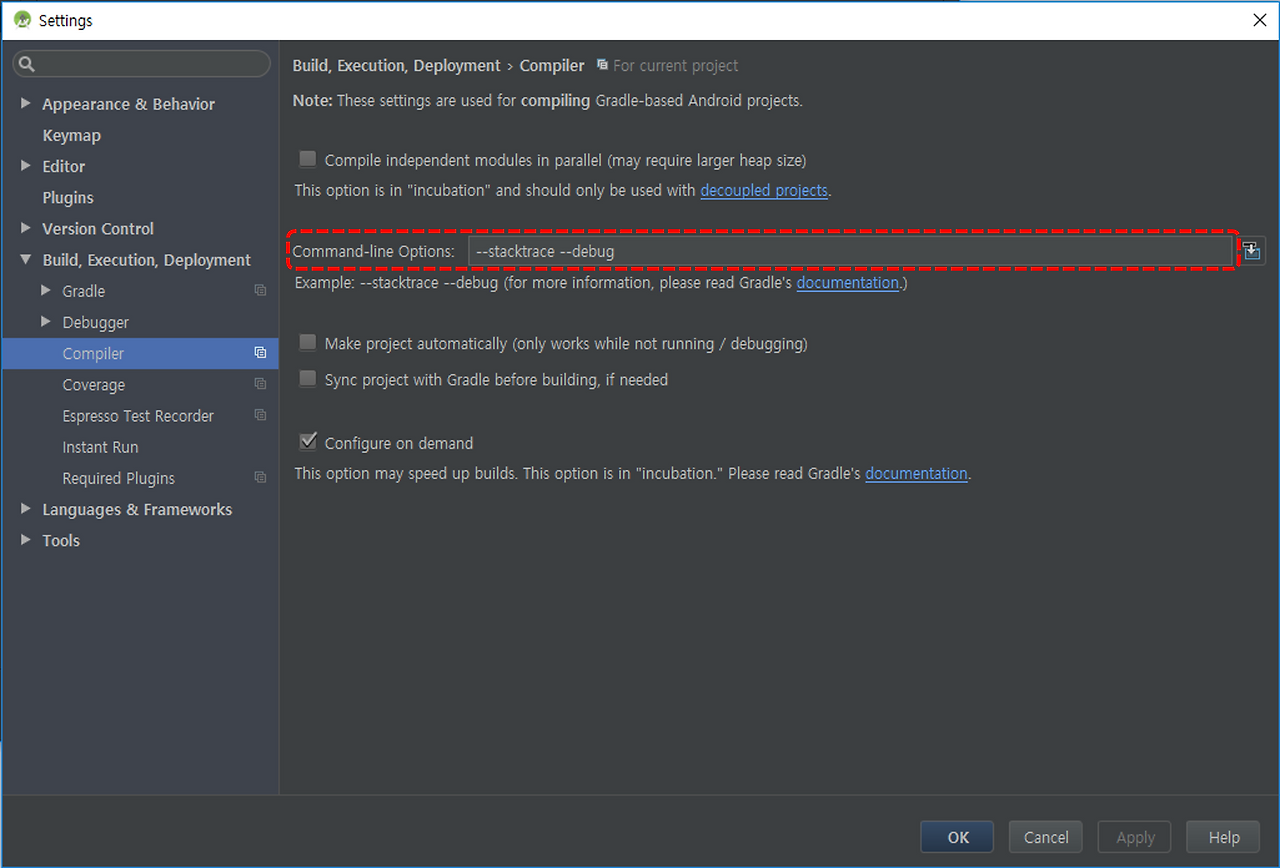
Task: Open the decoupled projects link
Action: [764, 190]
